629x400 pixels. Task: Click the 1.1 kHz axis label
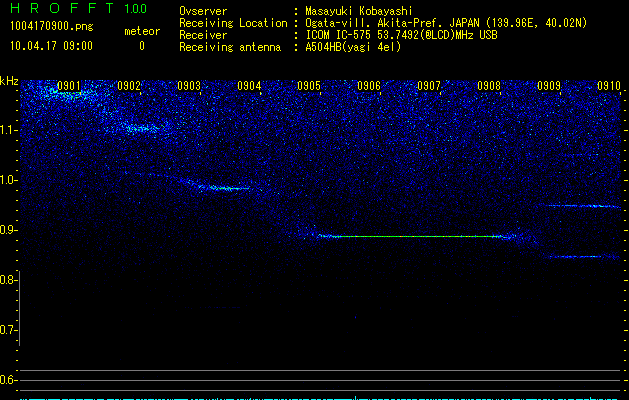8,130
